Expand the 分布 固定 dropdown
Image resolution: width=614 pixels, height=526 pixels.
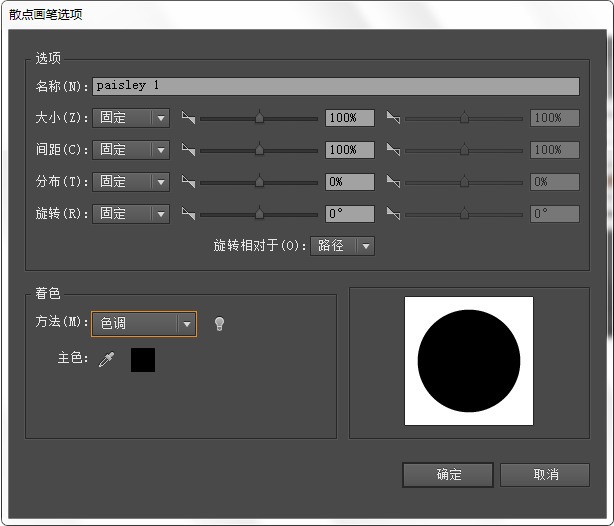pos(131,182)
